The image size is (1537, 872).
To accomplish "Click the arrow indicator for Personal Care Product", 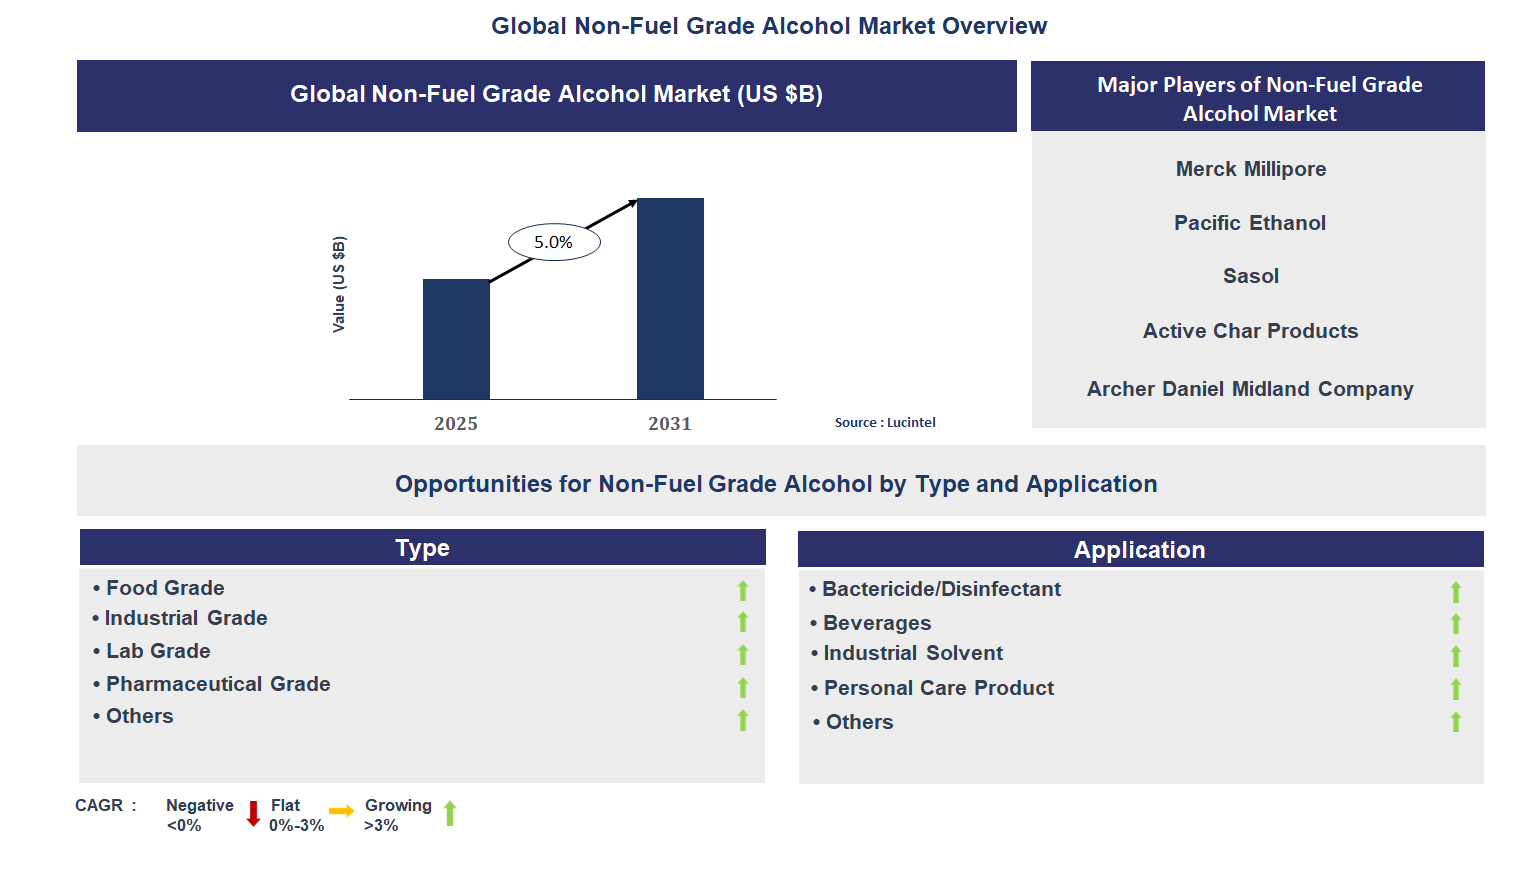I will tap(1456, 689).
